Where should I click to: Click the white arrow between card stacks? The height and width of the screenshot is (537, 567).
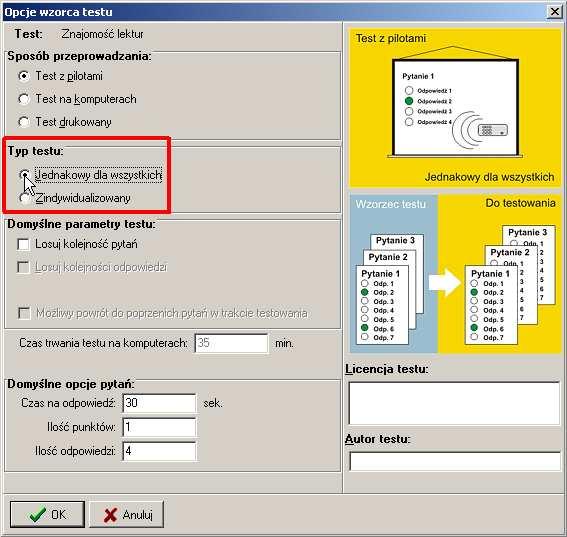coord(445,282)
